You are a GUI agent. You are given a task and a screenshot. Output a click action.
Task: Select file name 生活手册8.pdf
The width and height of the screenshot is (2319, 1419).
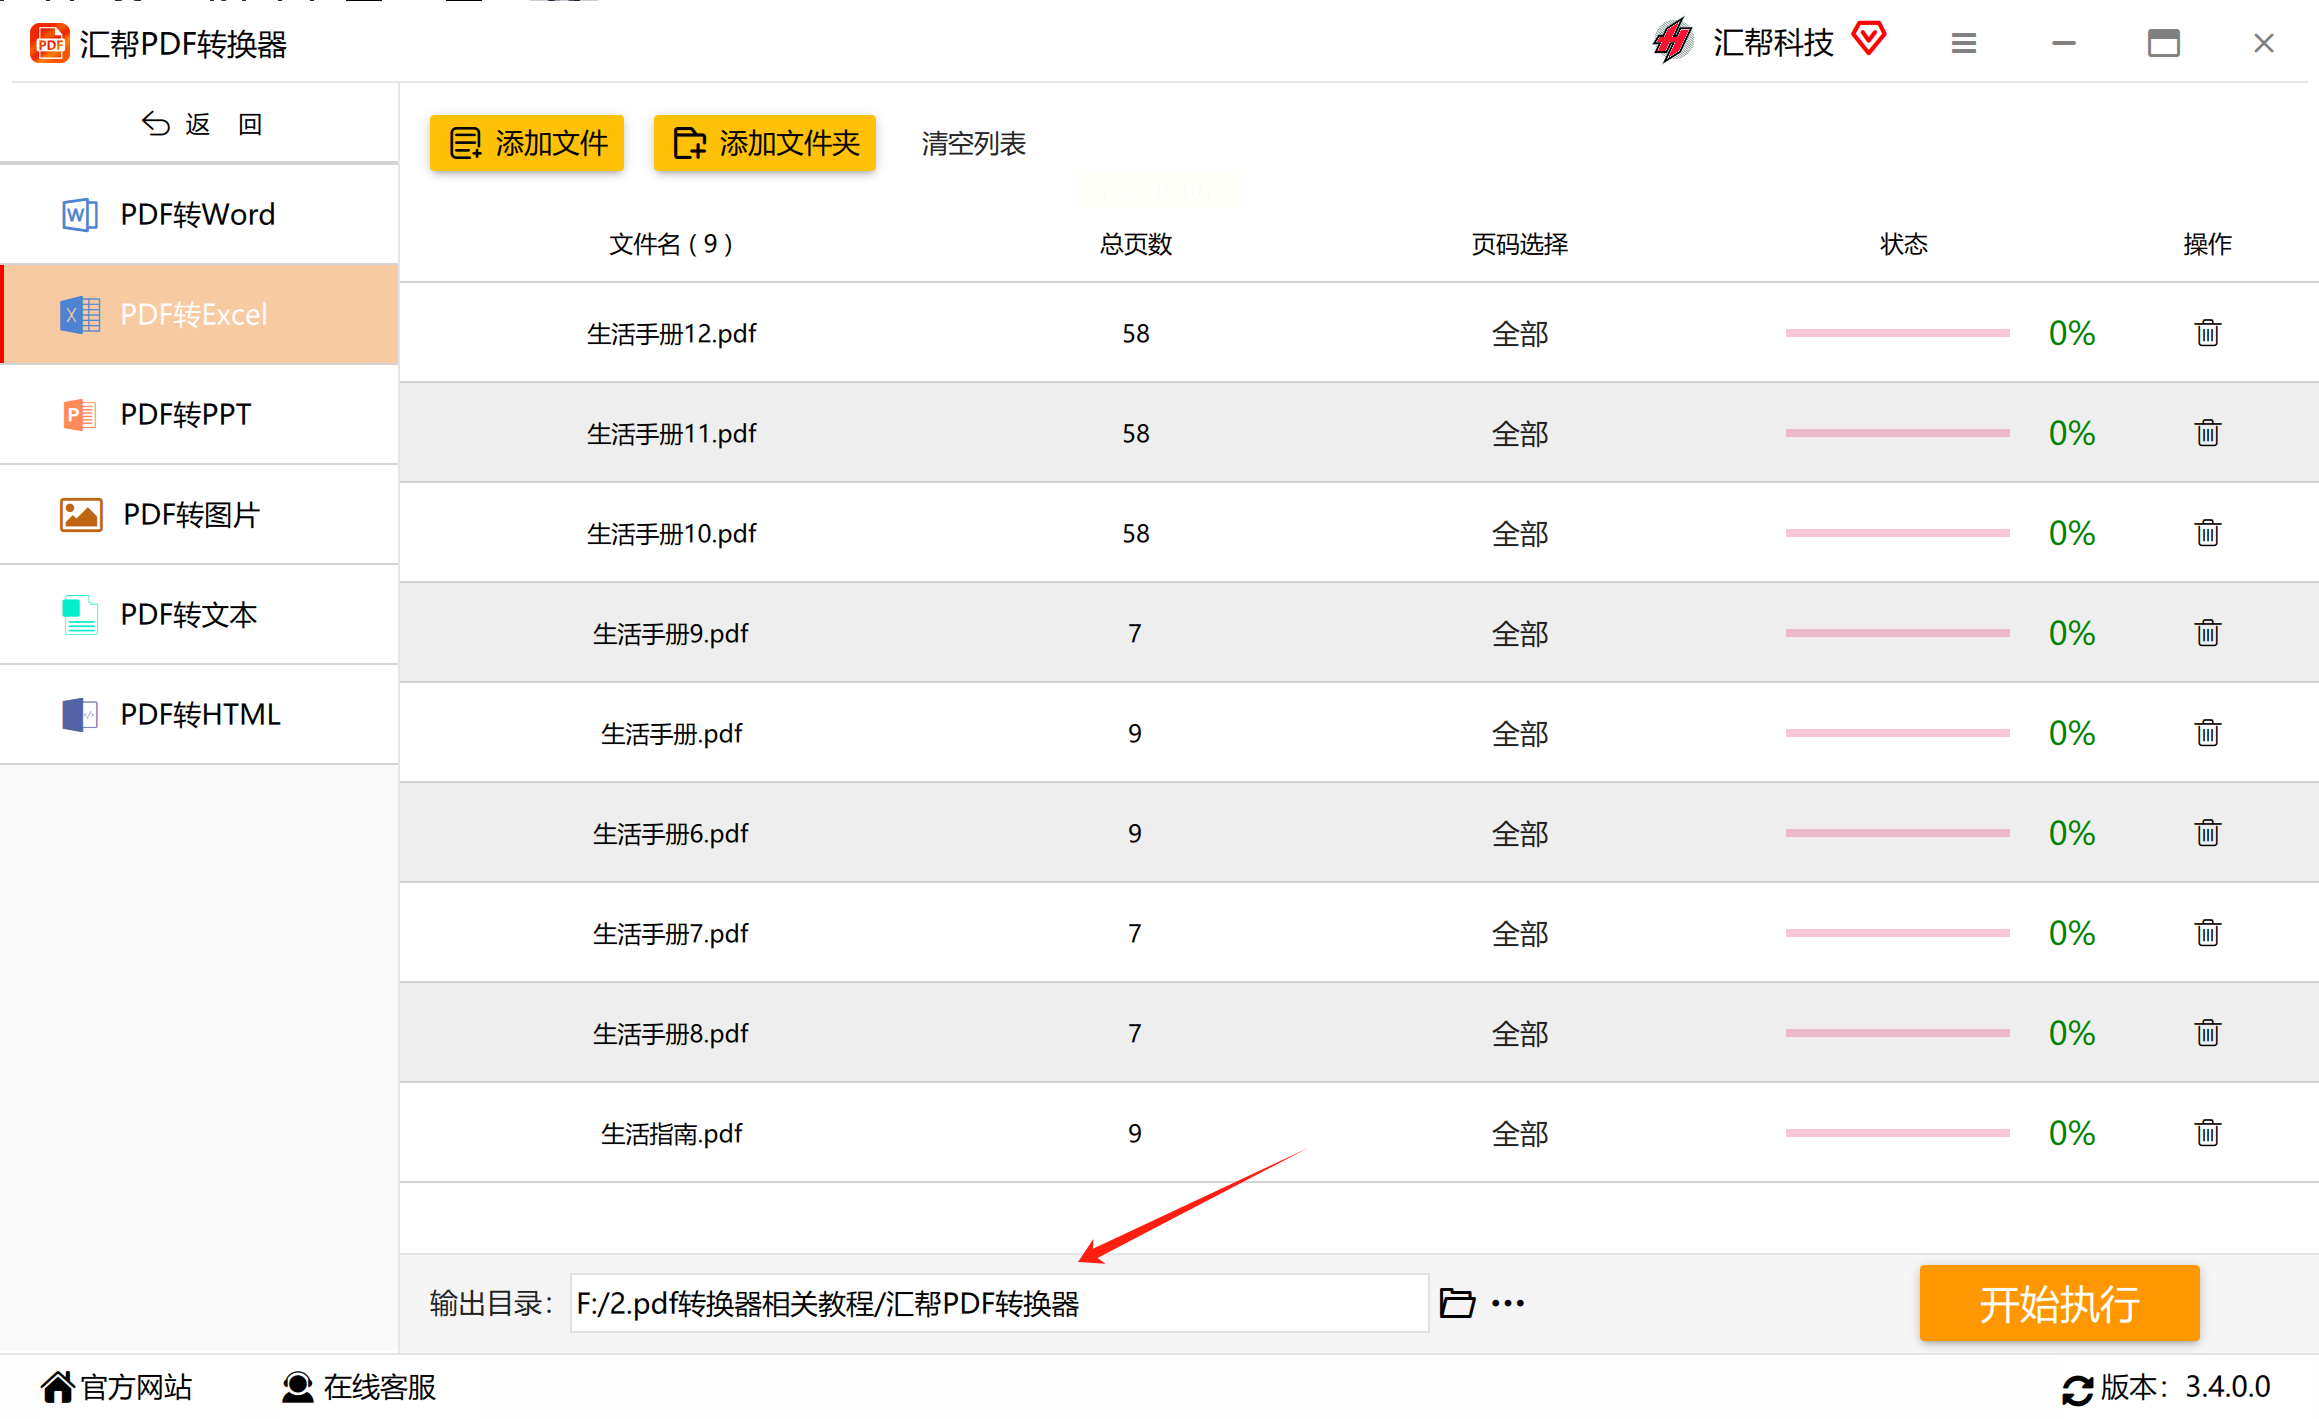click(671, 1033)
